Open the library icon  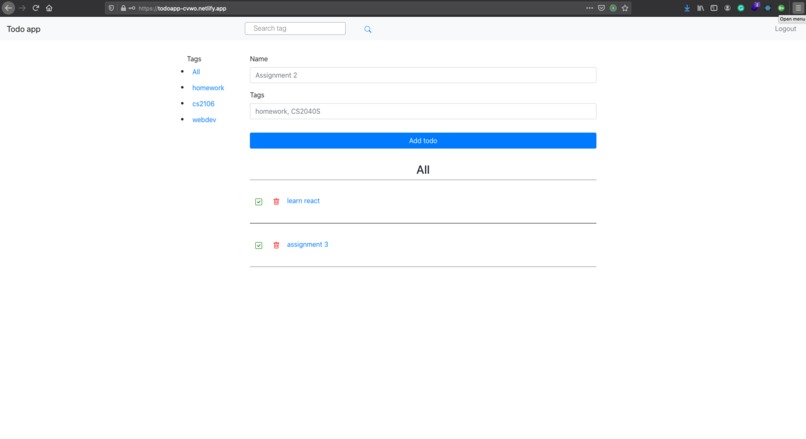pyautogui.click(x=701, y=8)
